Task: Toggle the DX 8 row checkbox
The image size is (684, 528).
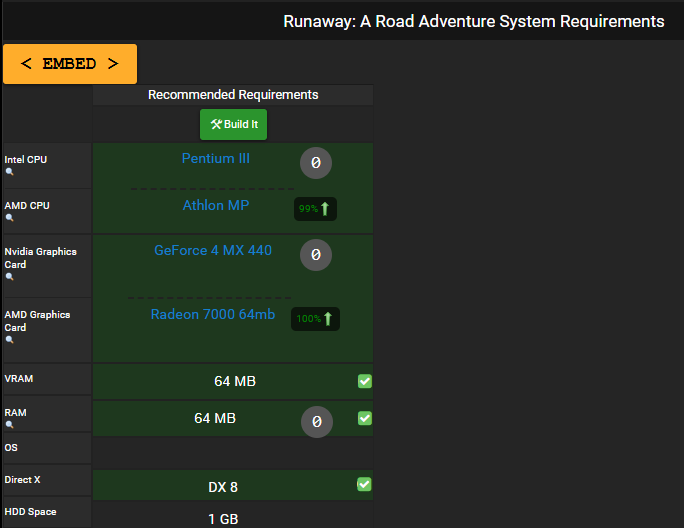Action: click(364, 484)
